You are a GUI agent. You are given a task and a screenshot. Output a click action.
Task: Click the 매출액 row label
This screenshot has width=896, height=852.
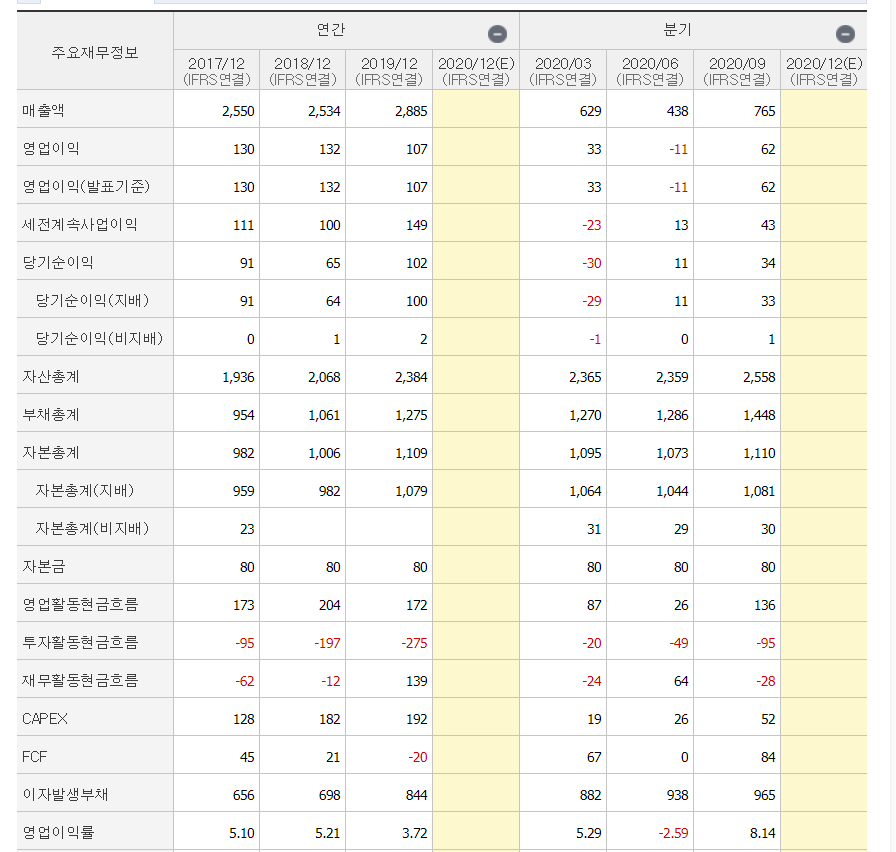[x=43, y=110]
